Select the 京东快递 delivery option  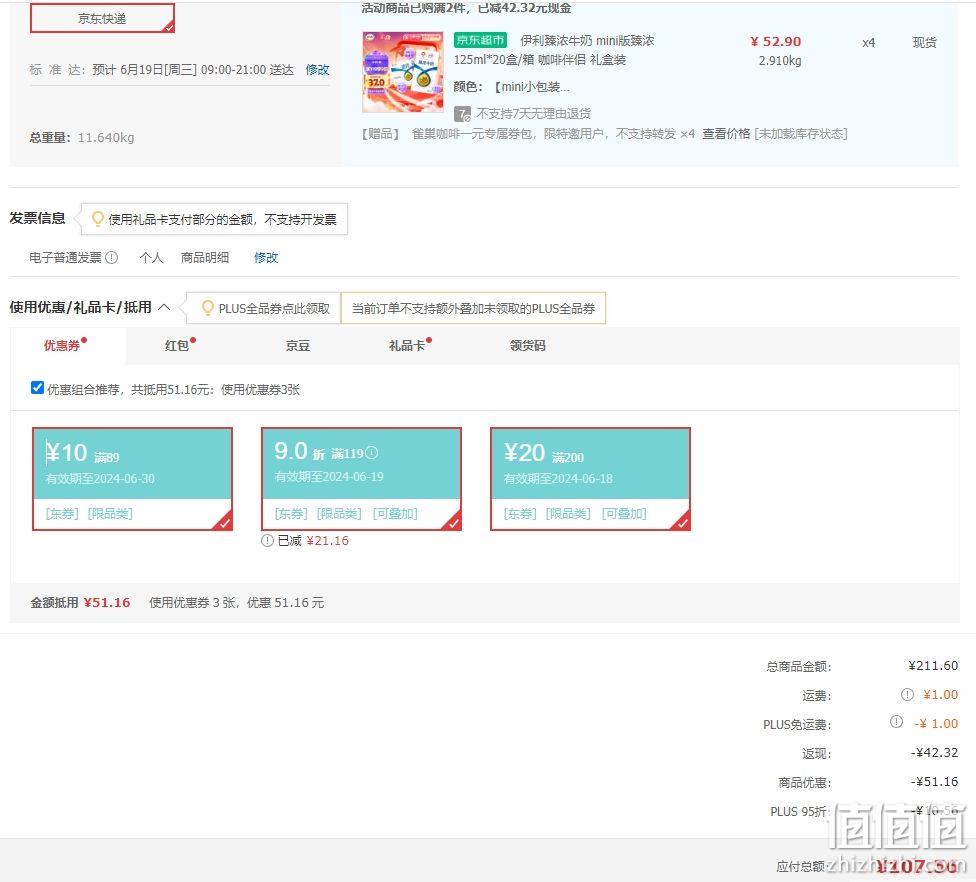click(x=103, y=18)
